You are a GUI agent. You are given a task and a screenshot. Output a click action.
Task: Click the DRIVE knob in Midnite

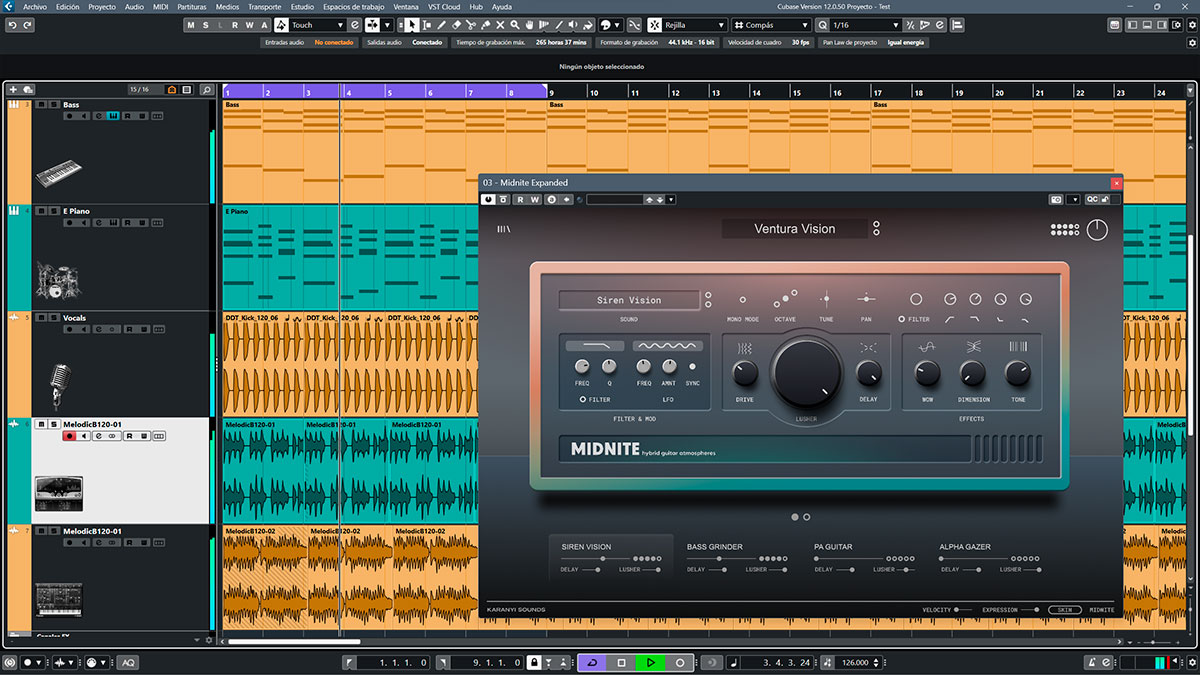click(x=745, y=374)
